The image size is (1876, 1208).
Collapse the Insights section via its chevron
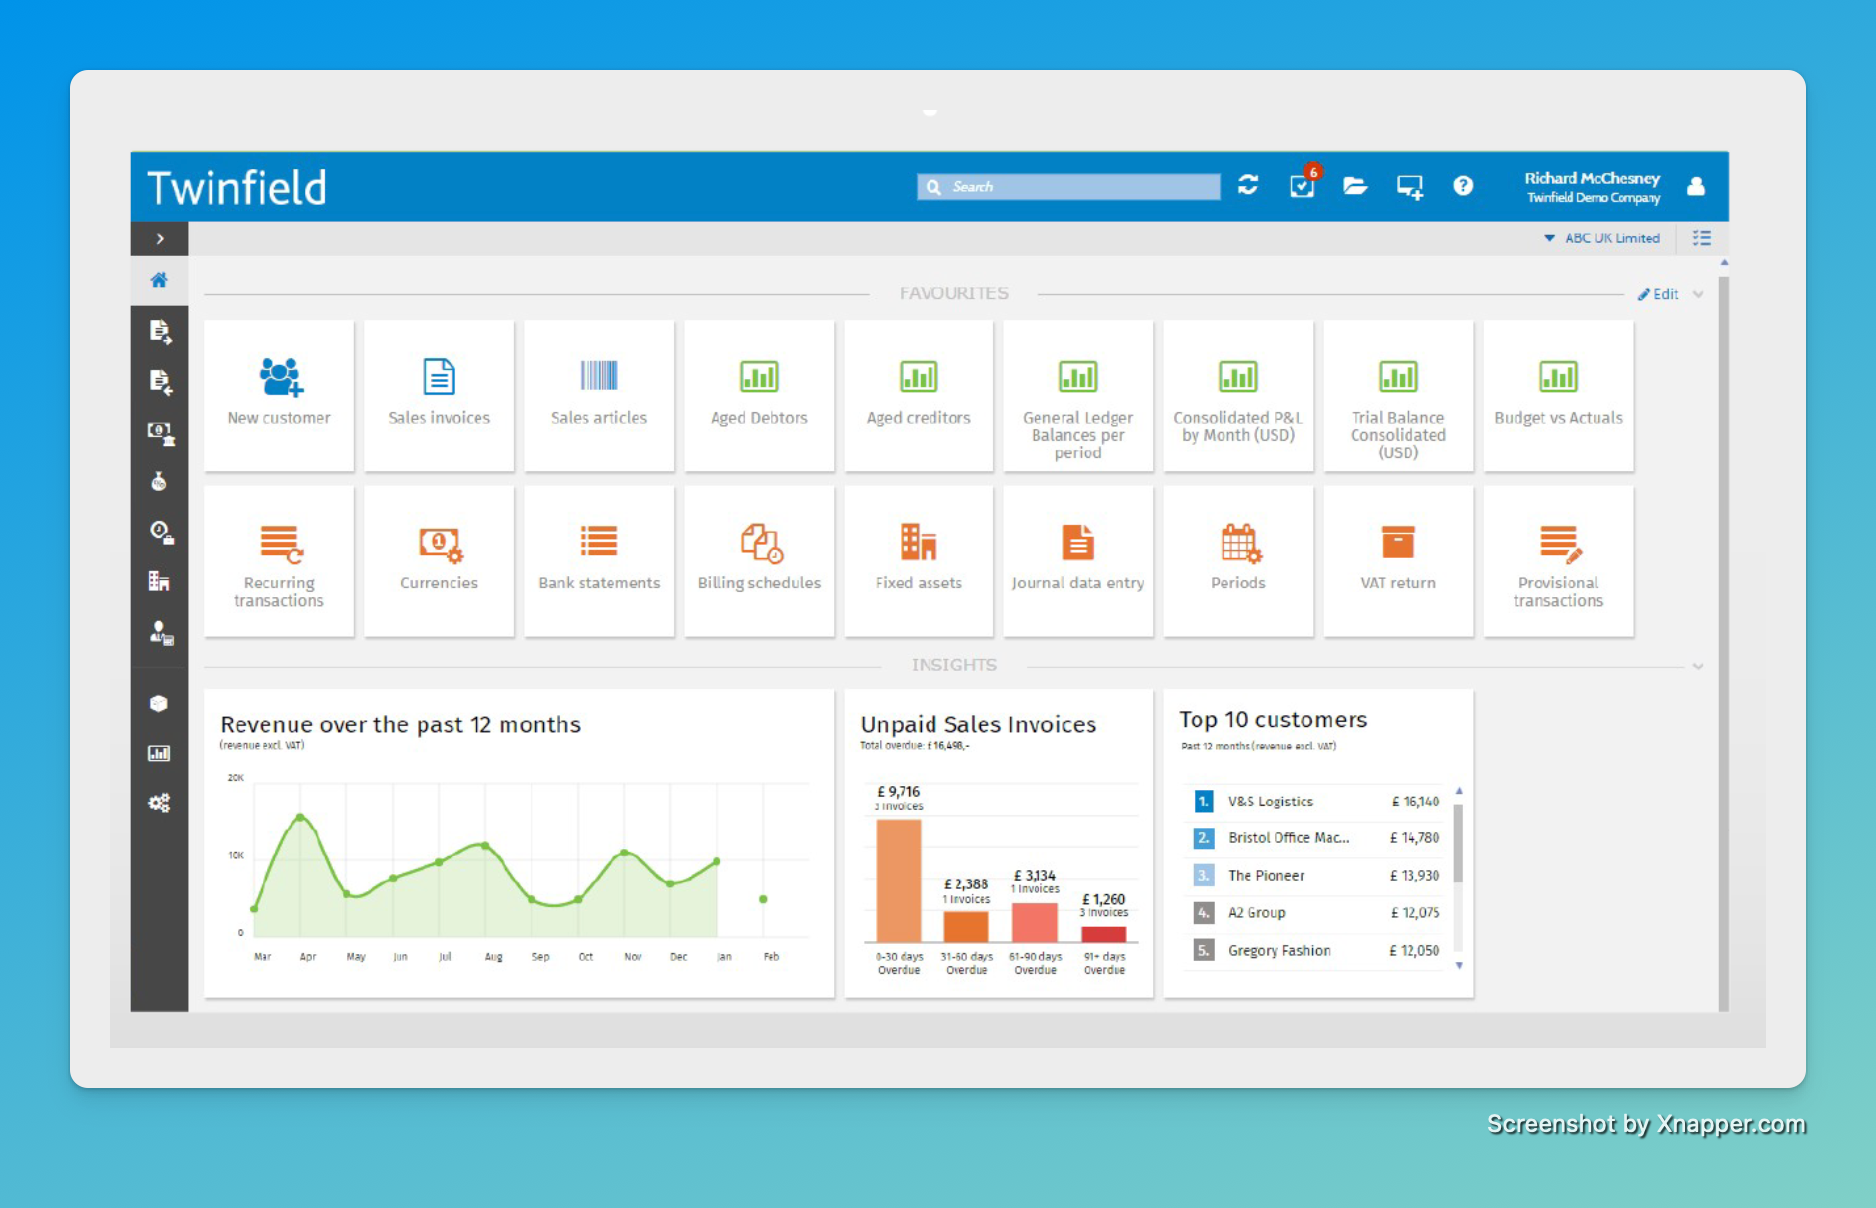coord(1697,665)
